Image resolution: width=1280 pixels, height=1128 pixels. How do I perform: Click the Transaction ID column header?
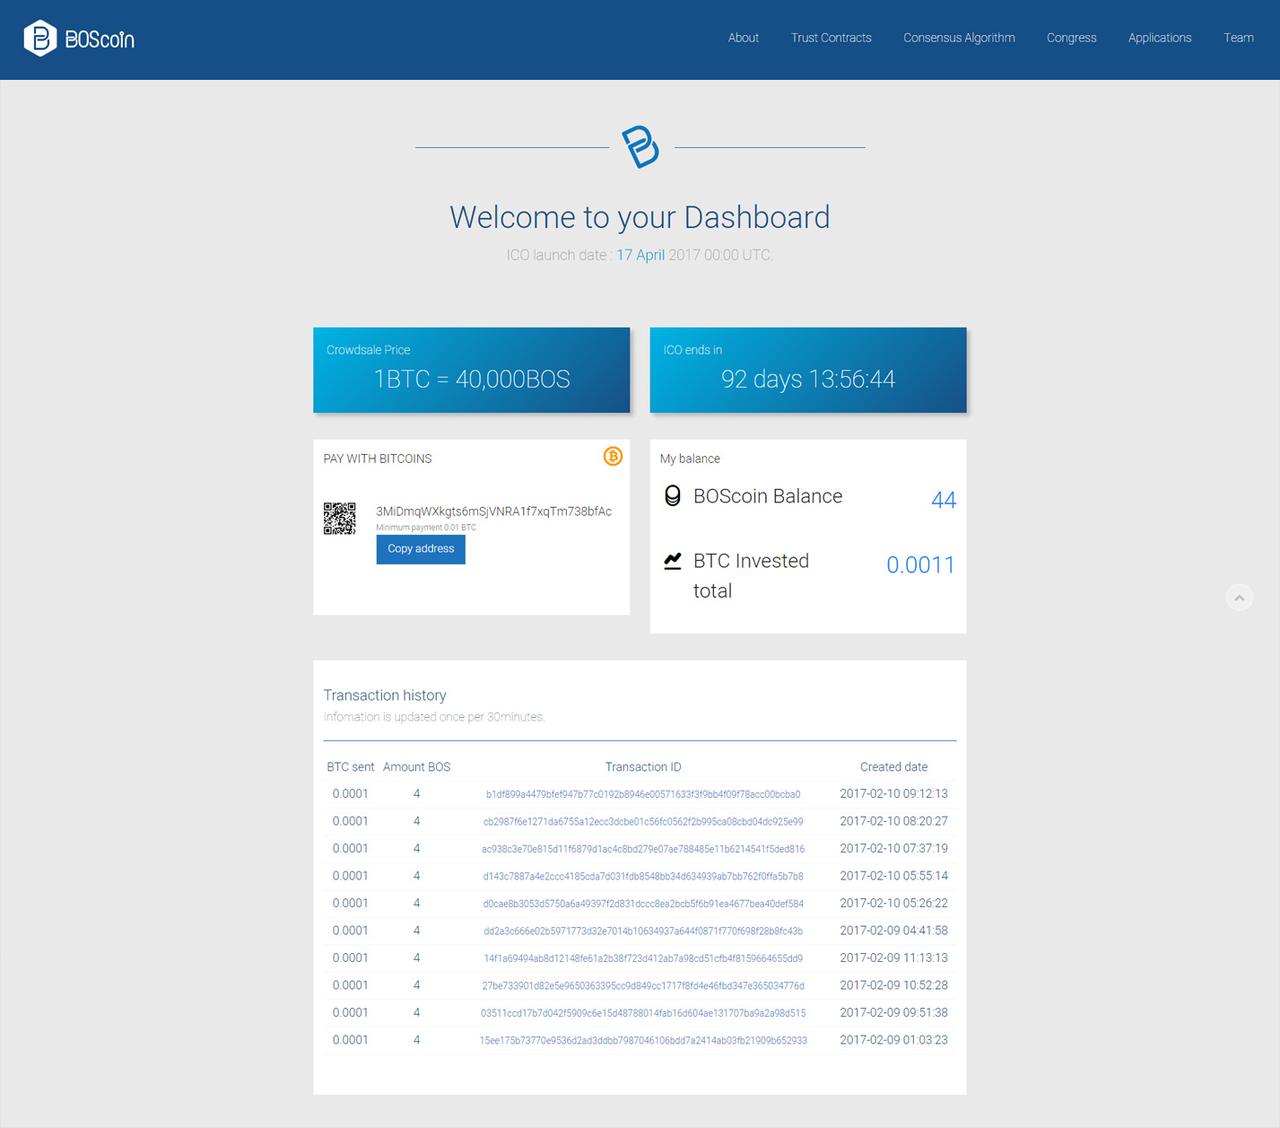click(x=643, y=767)
